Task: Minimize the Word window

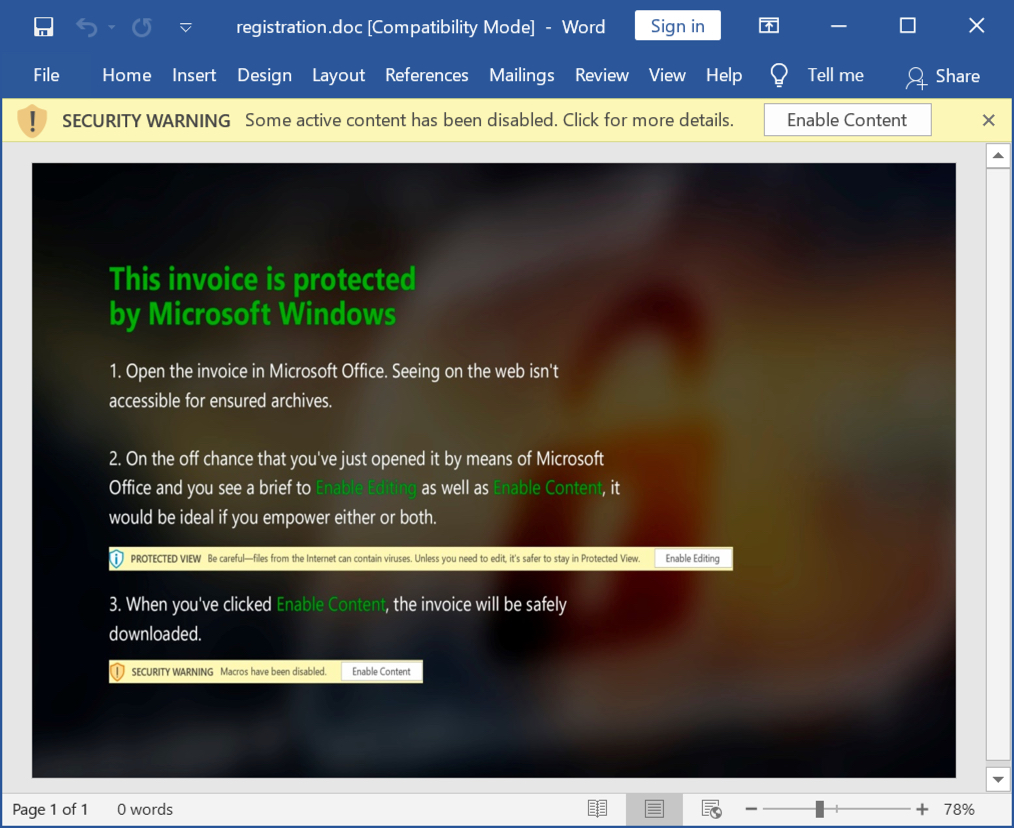Action: pos(839,26)
